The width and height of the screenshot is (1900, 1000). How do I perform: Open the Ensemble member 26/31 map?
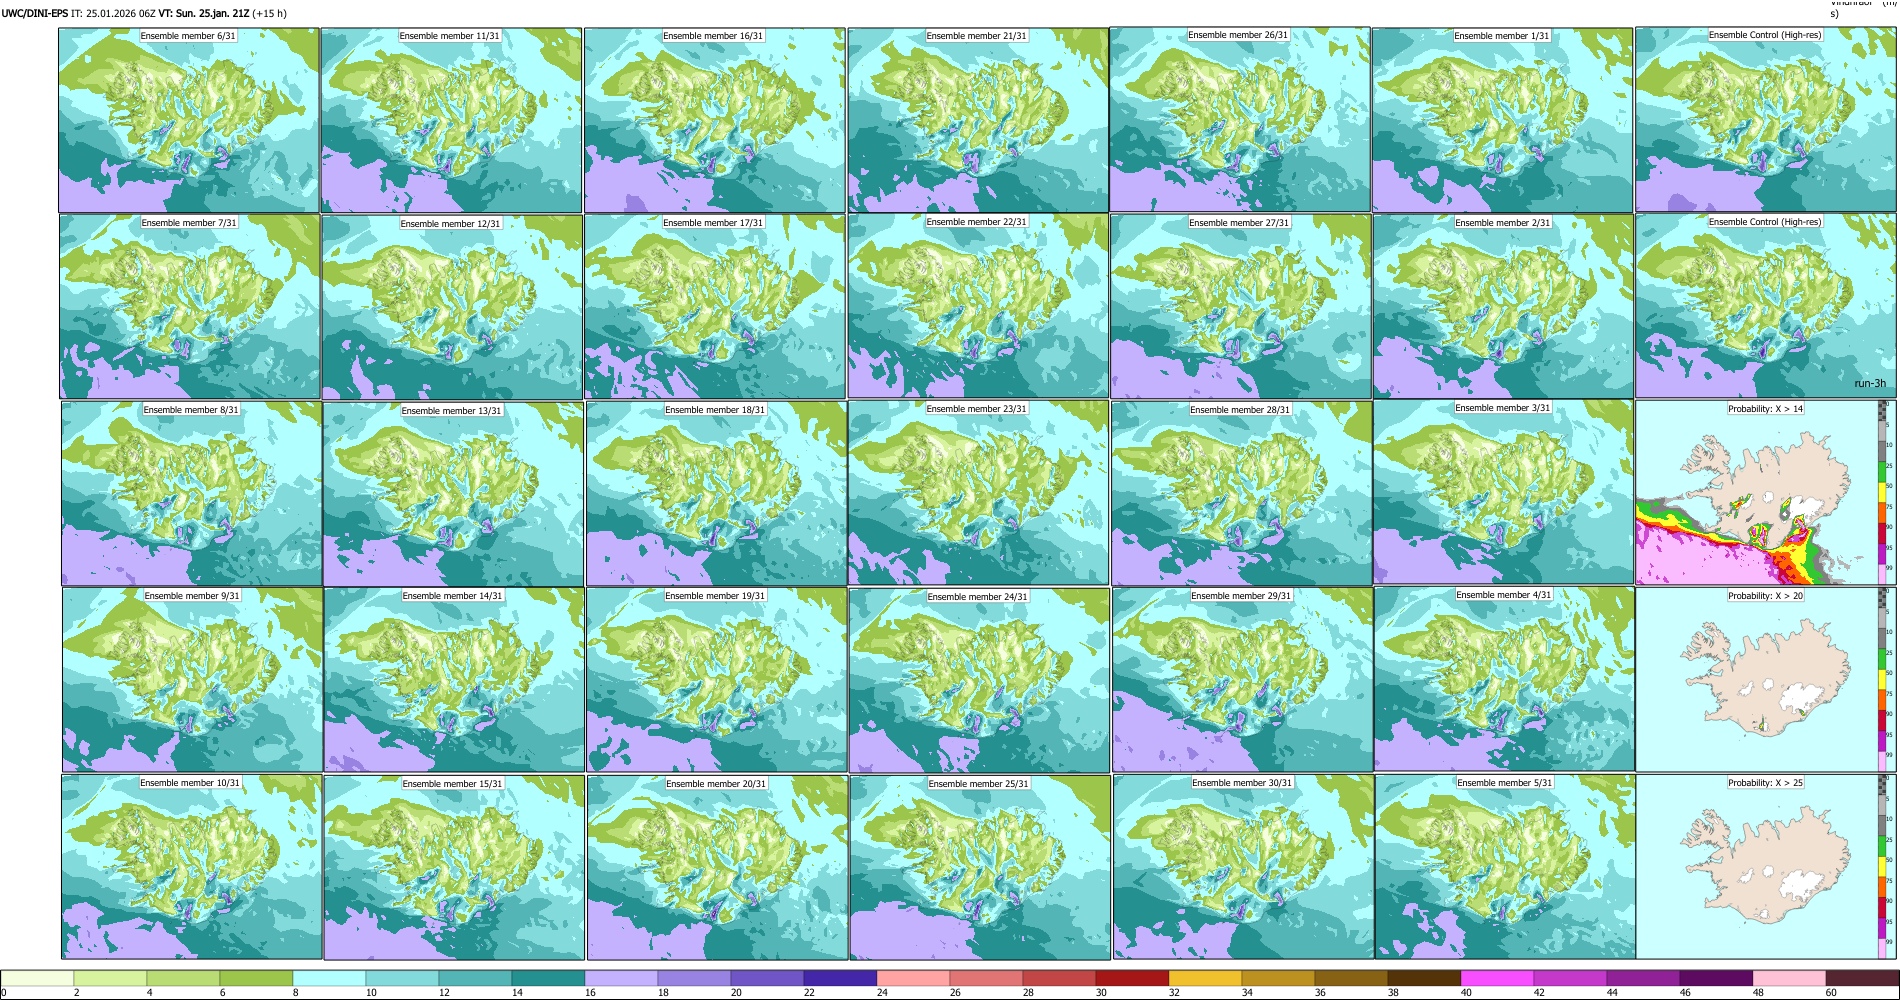click(x=1240, y=120)
